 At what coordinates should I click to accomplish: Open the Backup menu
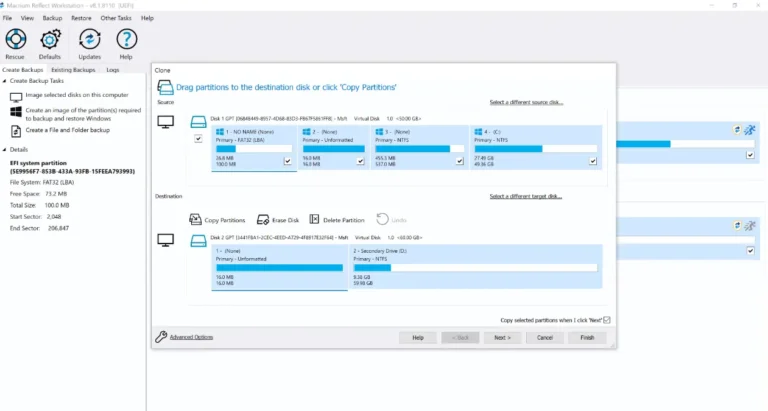click(x=52, y=18)
